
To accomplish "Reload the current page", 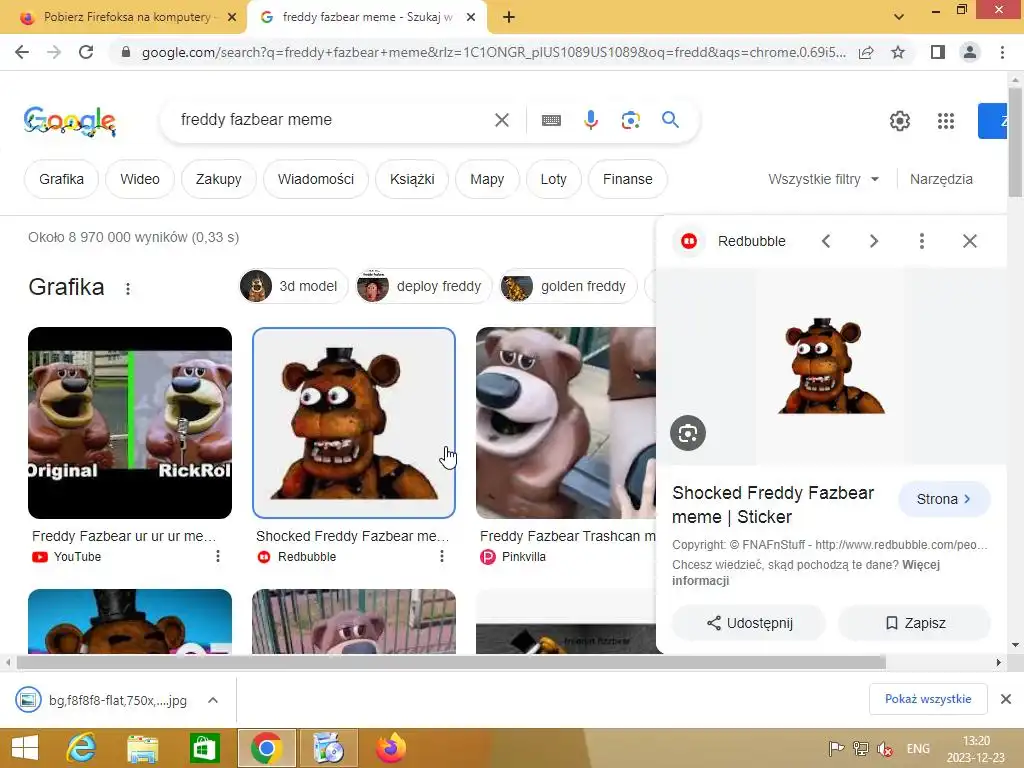I will click(x=86, y=52).
